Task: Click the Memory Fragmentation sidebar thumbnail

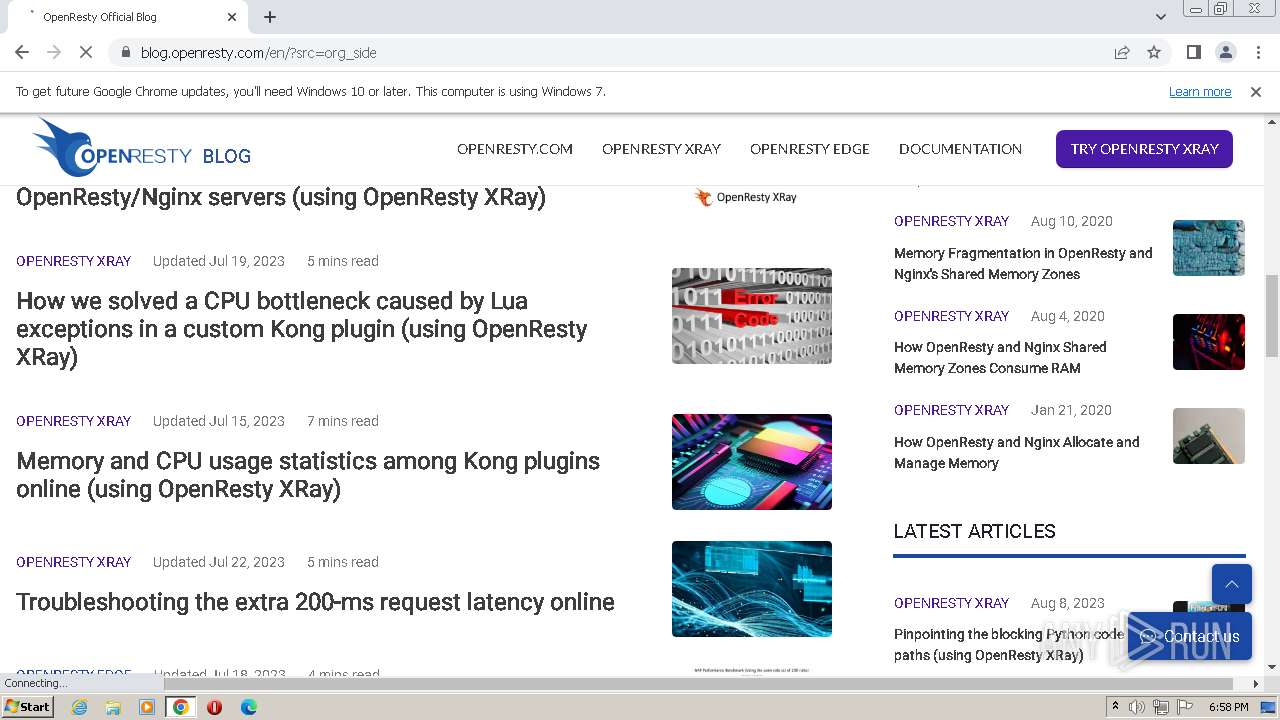Action: 1209,248
